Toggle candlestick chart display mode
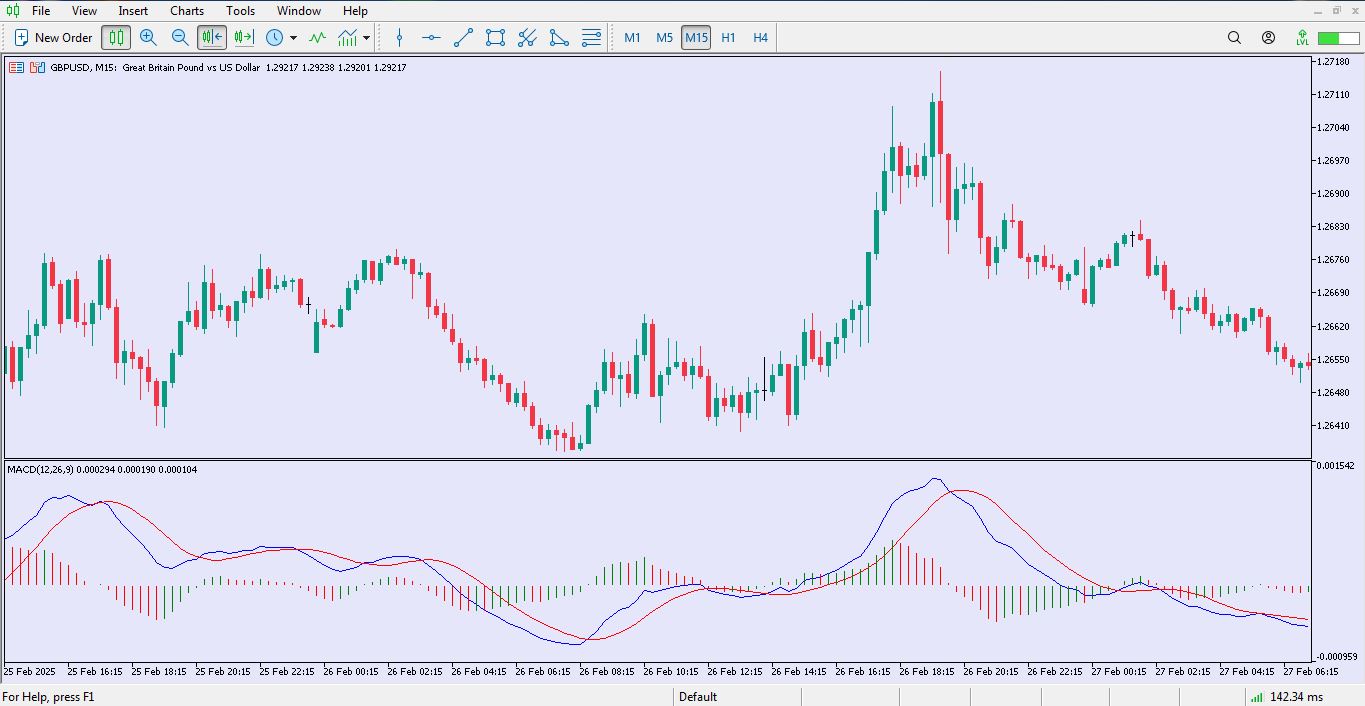Screen dimensions: 1365x706 point(116,38)
